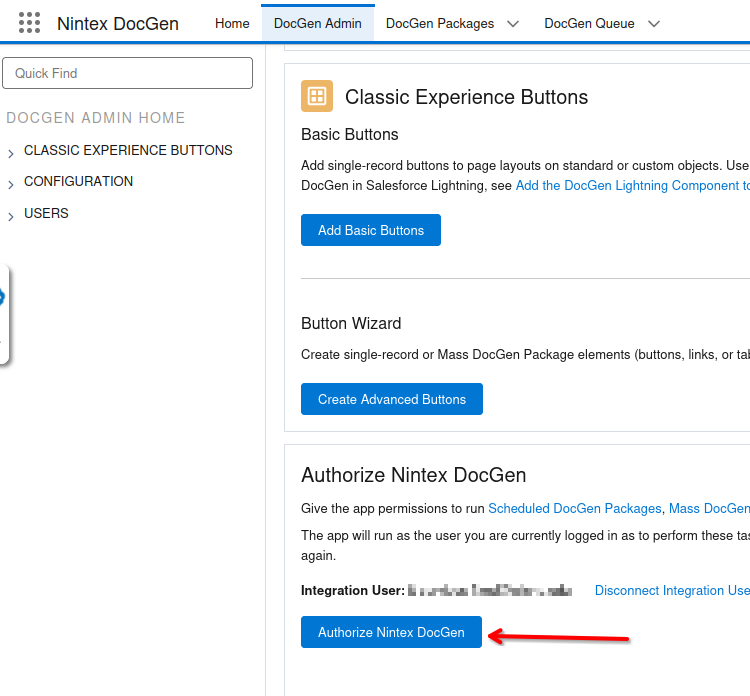Open the Scheduled DocGen Packages link

click(574, 508)
